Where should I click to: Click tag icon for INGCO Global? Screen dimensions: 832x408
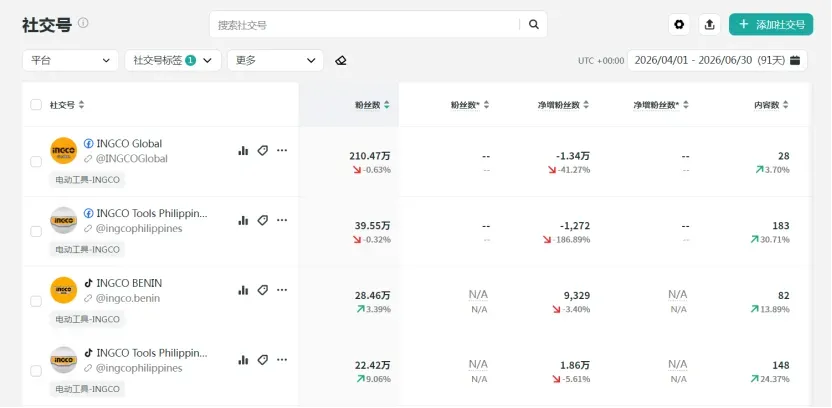[263, 151]
